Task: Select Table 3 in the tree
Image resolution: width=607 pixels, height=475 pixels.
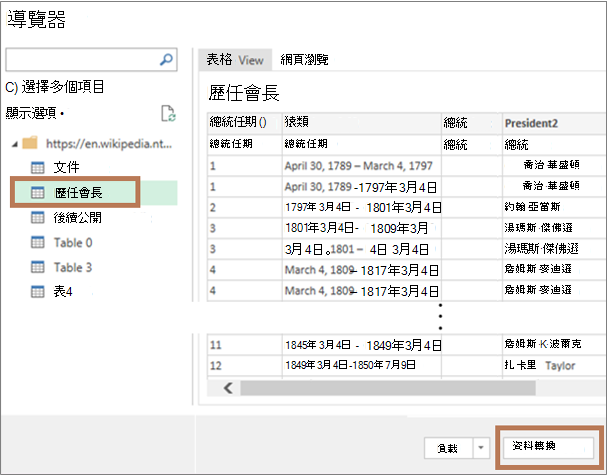Action: (73, 267)
